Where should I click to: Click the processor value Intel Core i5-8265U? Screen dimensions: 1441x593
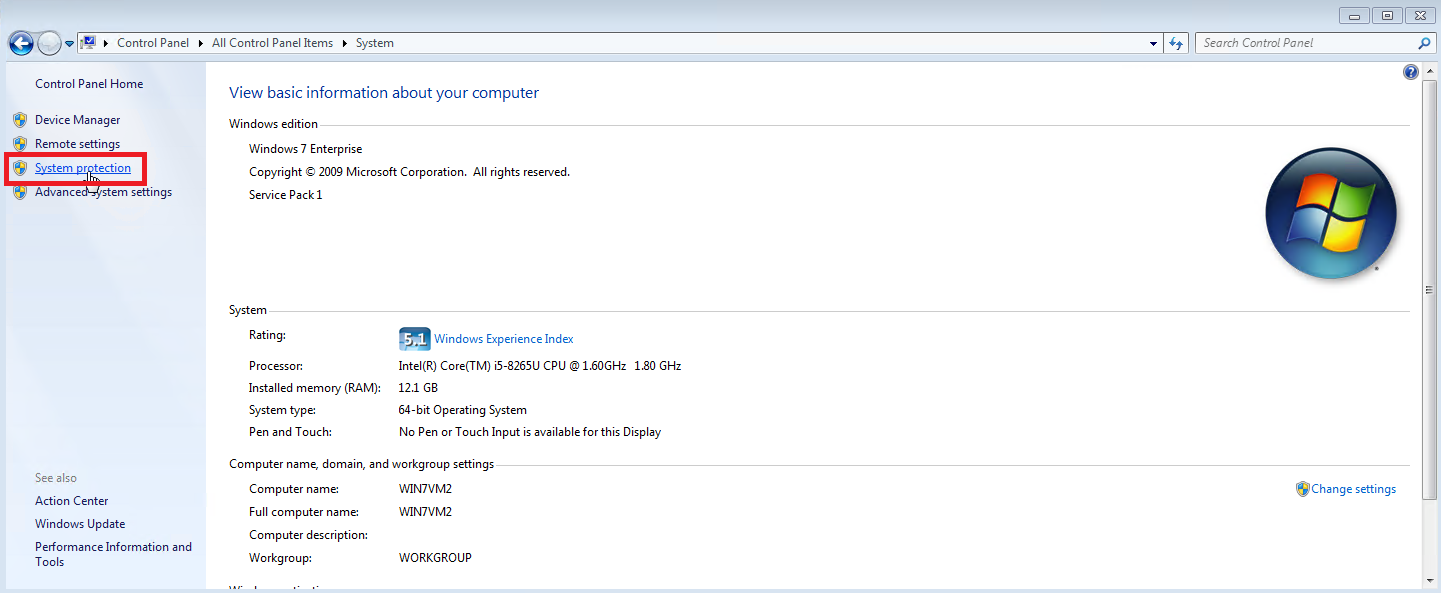pos(540,366)
